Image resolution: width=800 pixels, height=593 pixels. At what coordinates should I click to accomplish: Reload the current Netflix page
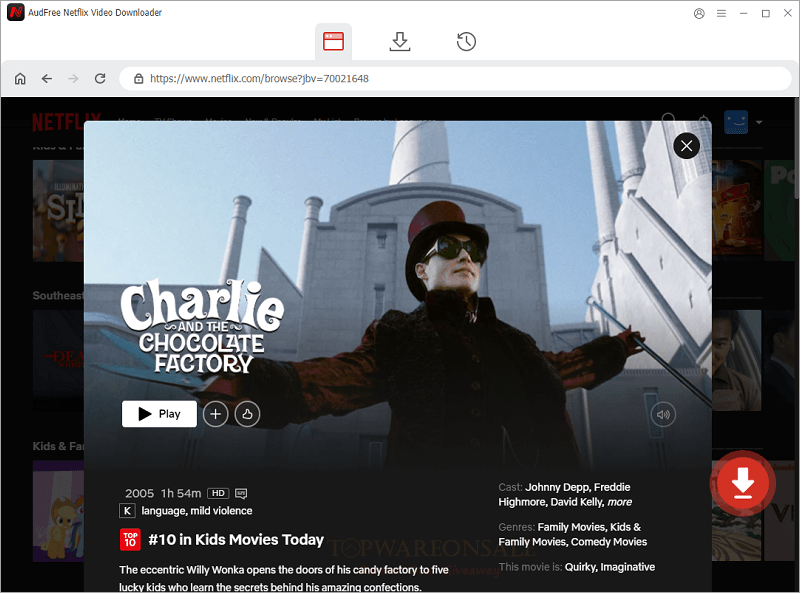pos(100,79)
